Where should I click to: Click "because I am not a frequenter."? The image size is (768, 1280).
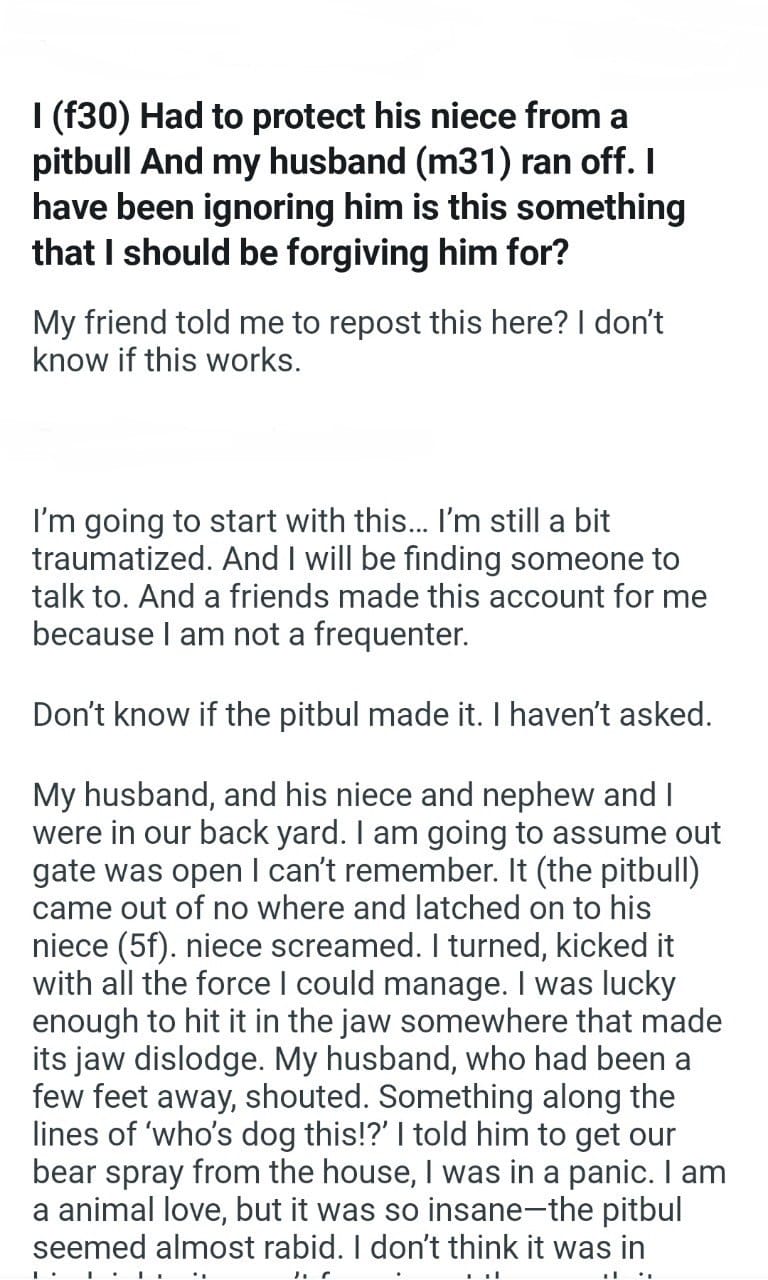pos(250,635)
